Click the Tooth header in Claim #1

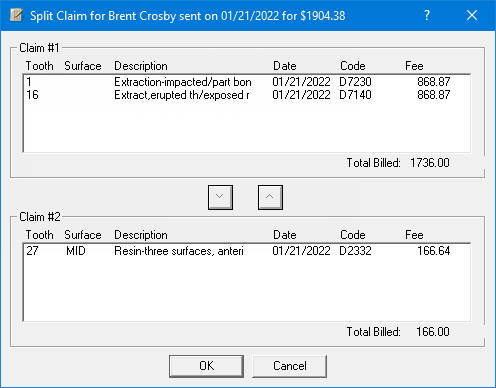pos(39,66)
